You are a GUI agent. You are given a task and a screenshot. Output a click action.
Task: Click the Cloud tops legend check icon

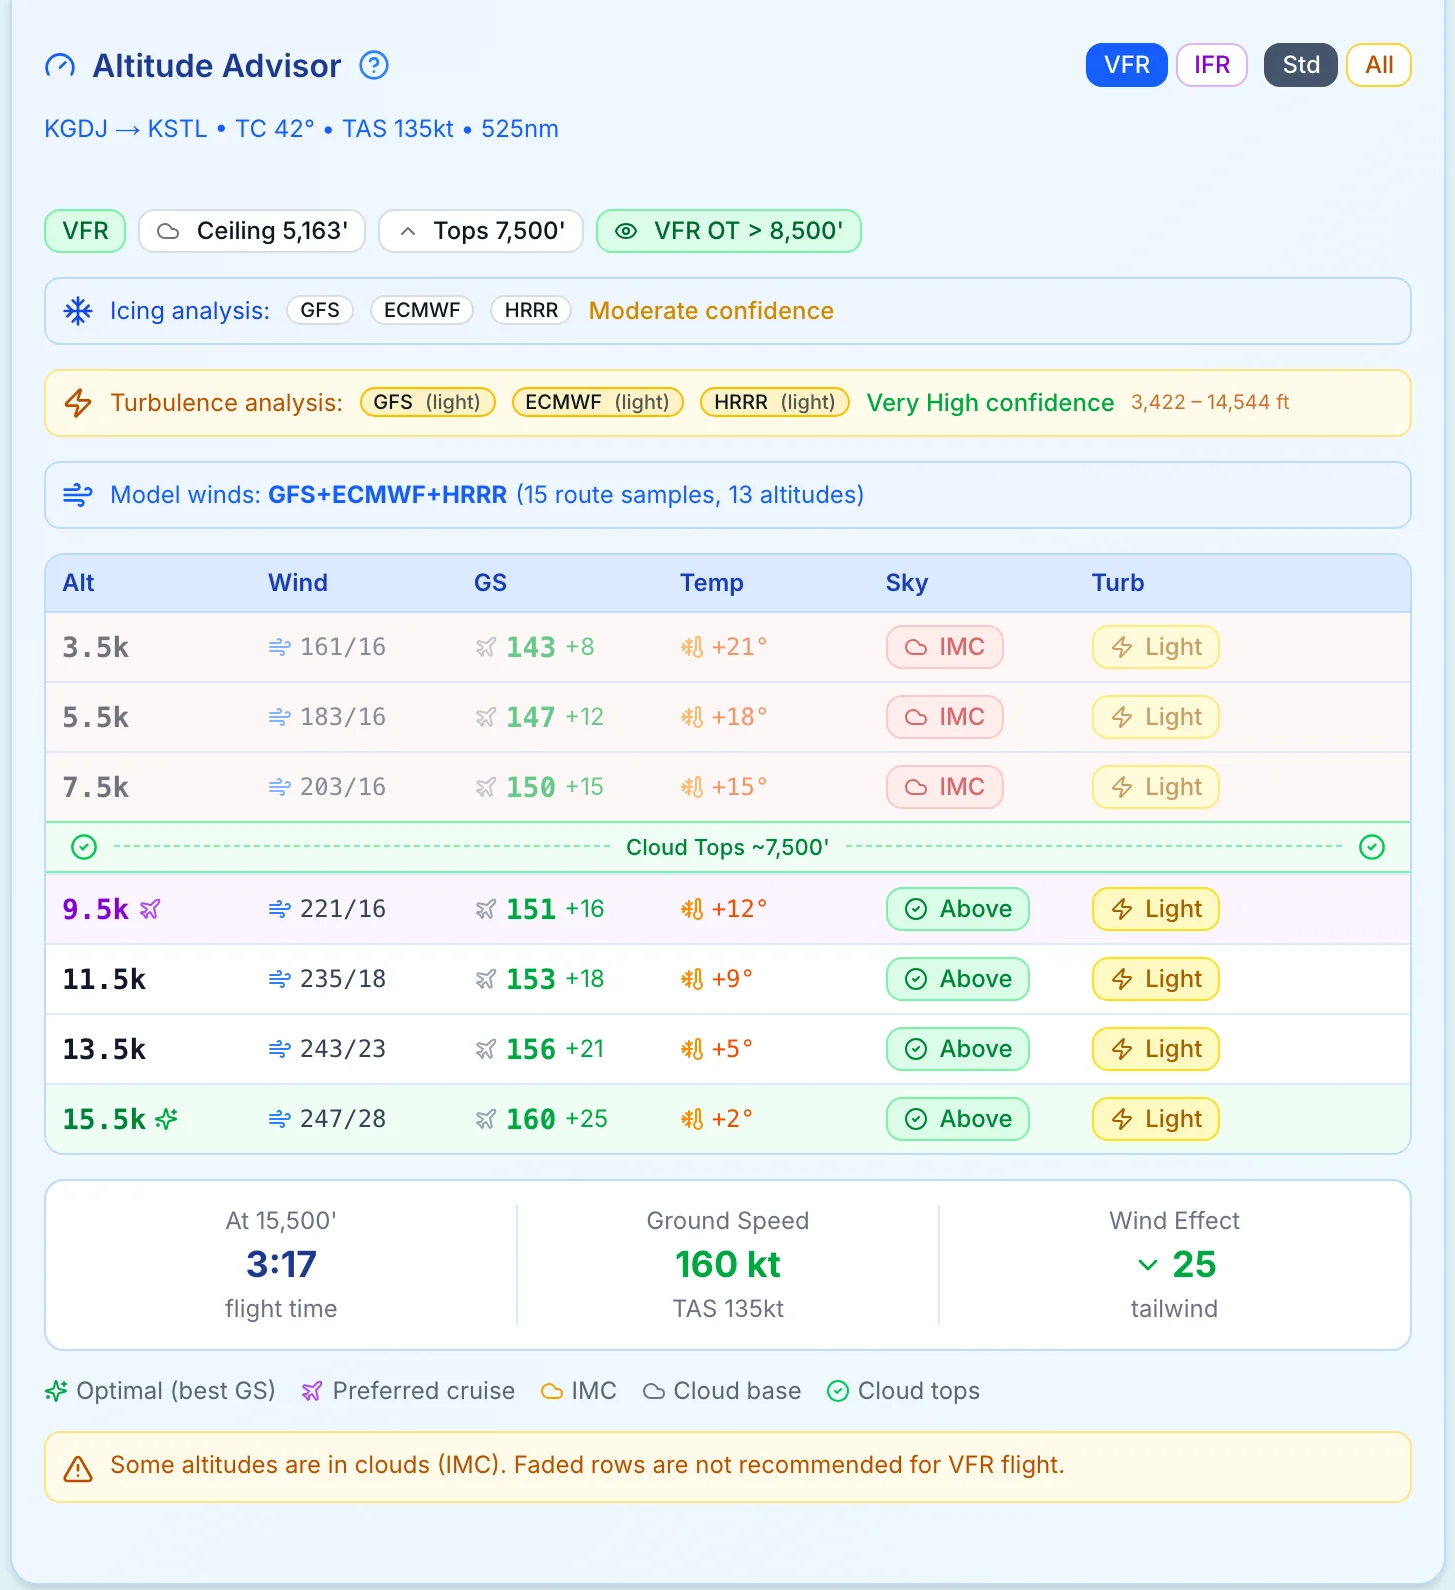pyautogui.click(x=838, y=1391)
